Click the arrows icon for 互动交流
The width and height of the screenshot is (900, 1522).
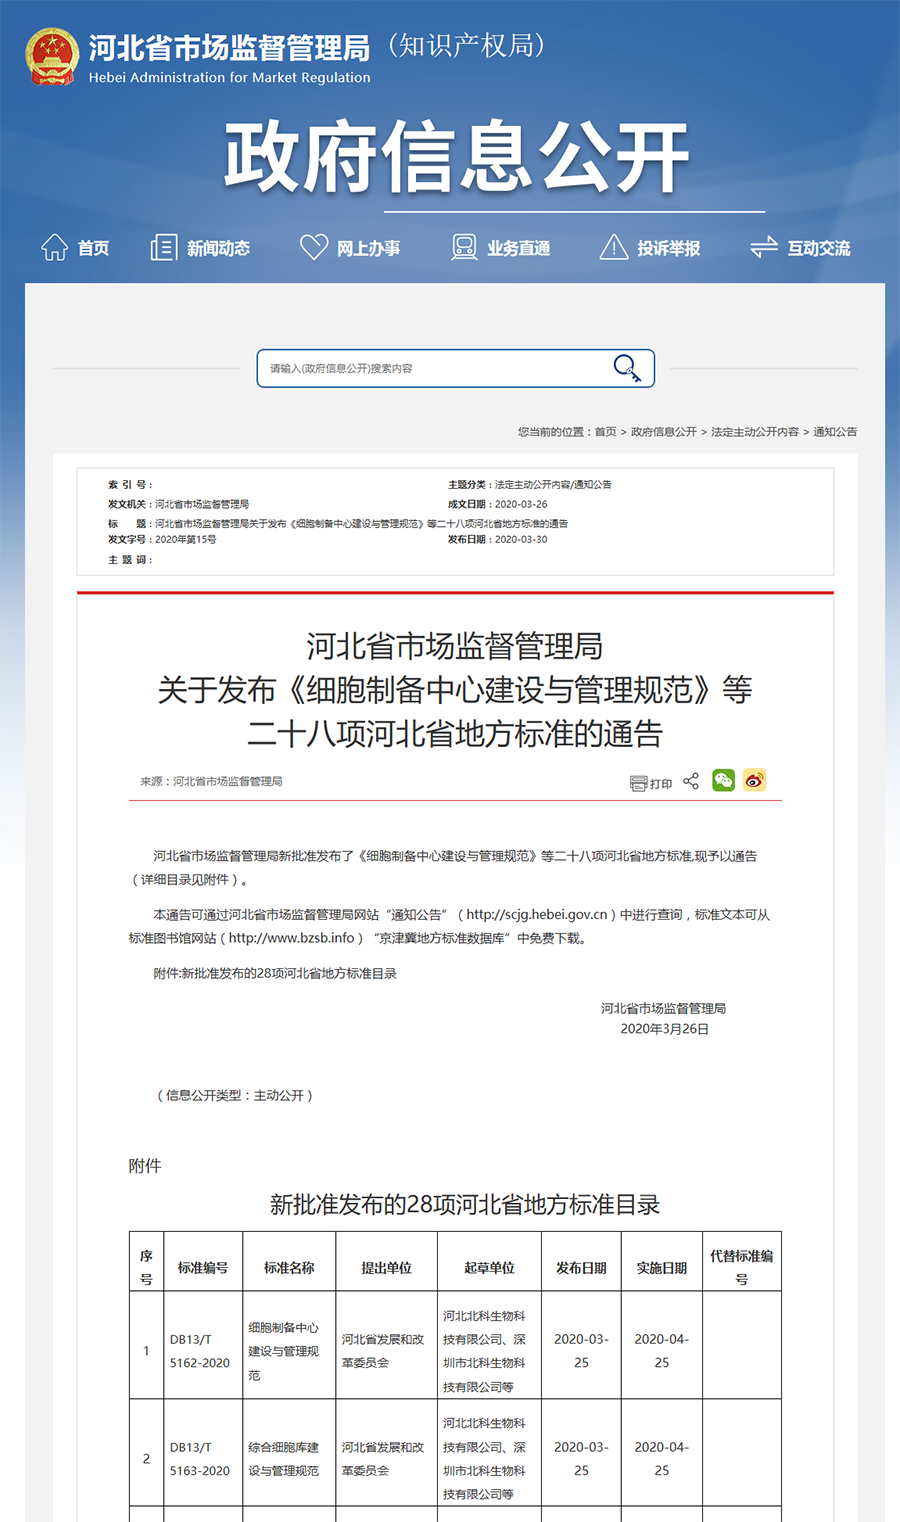click(764, 247)
